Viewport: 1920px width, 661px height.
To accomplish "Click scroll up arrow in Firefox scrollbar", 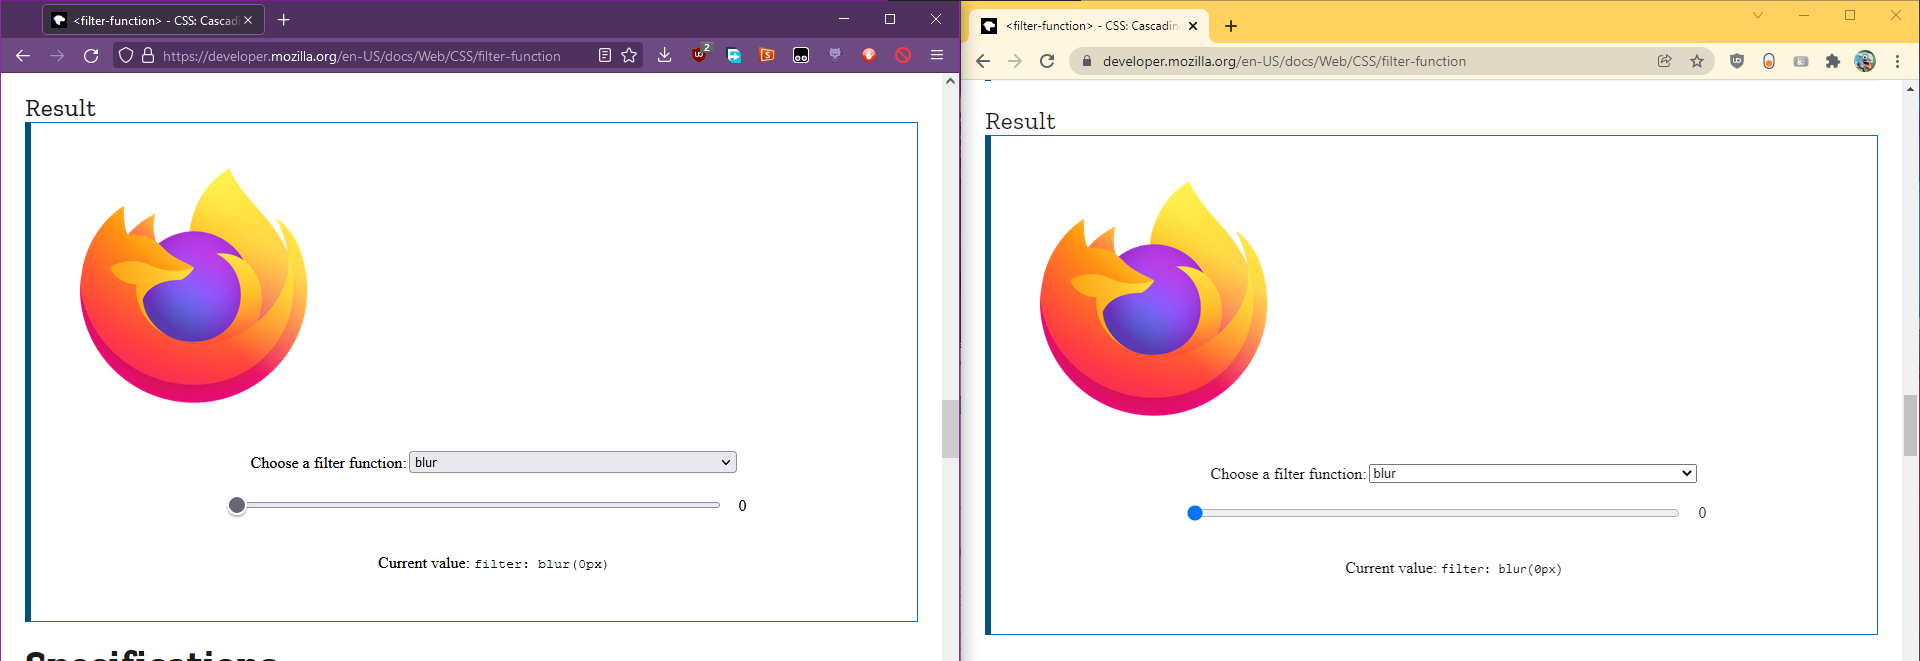I will [950, 81].
